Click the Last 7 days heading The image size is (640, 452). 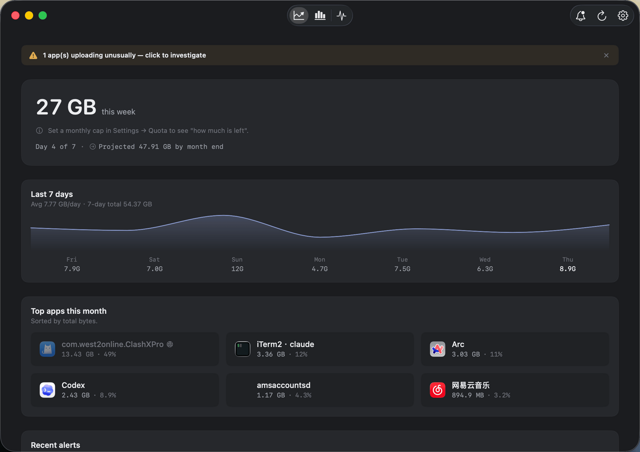[52, 194]
